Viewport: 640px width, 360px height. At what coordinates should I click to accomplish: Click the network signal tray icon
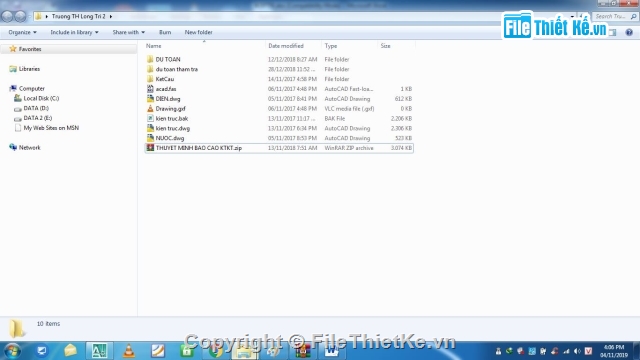coord(566,351)
